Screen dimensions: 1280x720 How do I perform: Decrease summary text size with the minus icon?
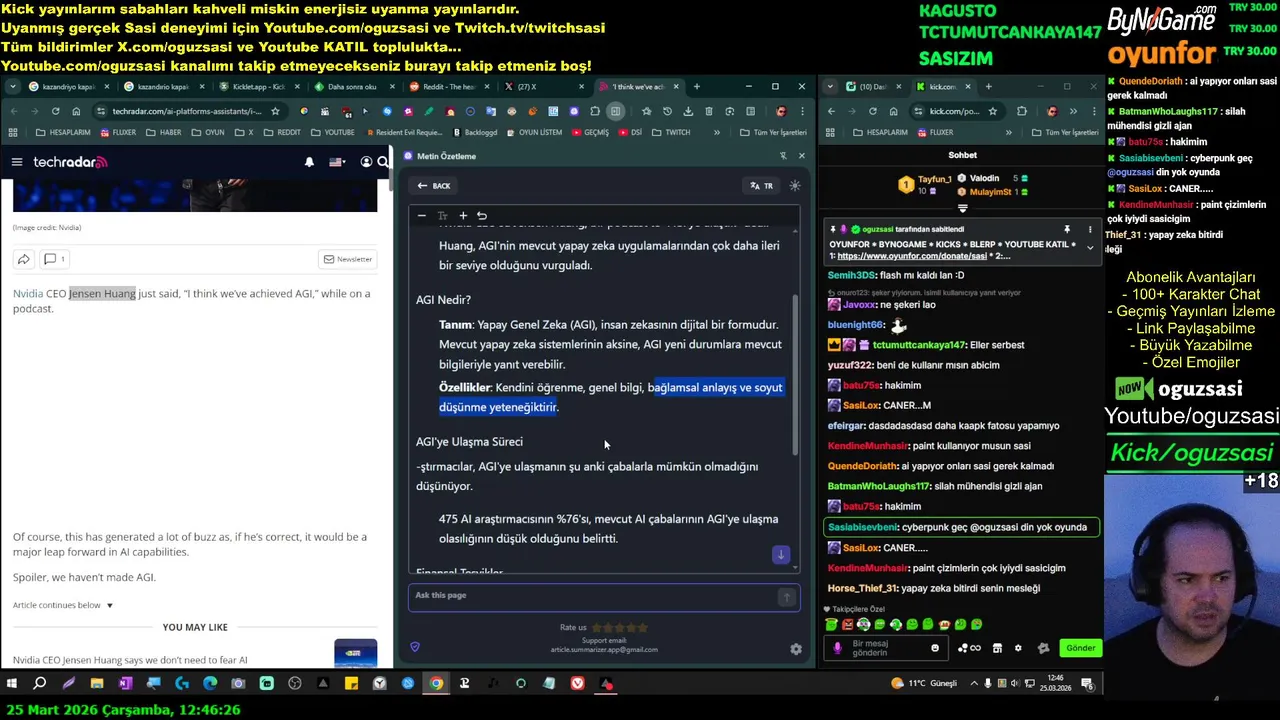click(422, 216)
